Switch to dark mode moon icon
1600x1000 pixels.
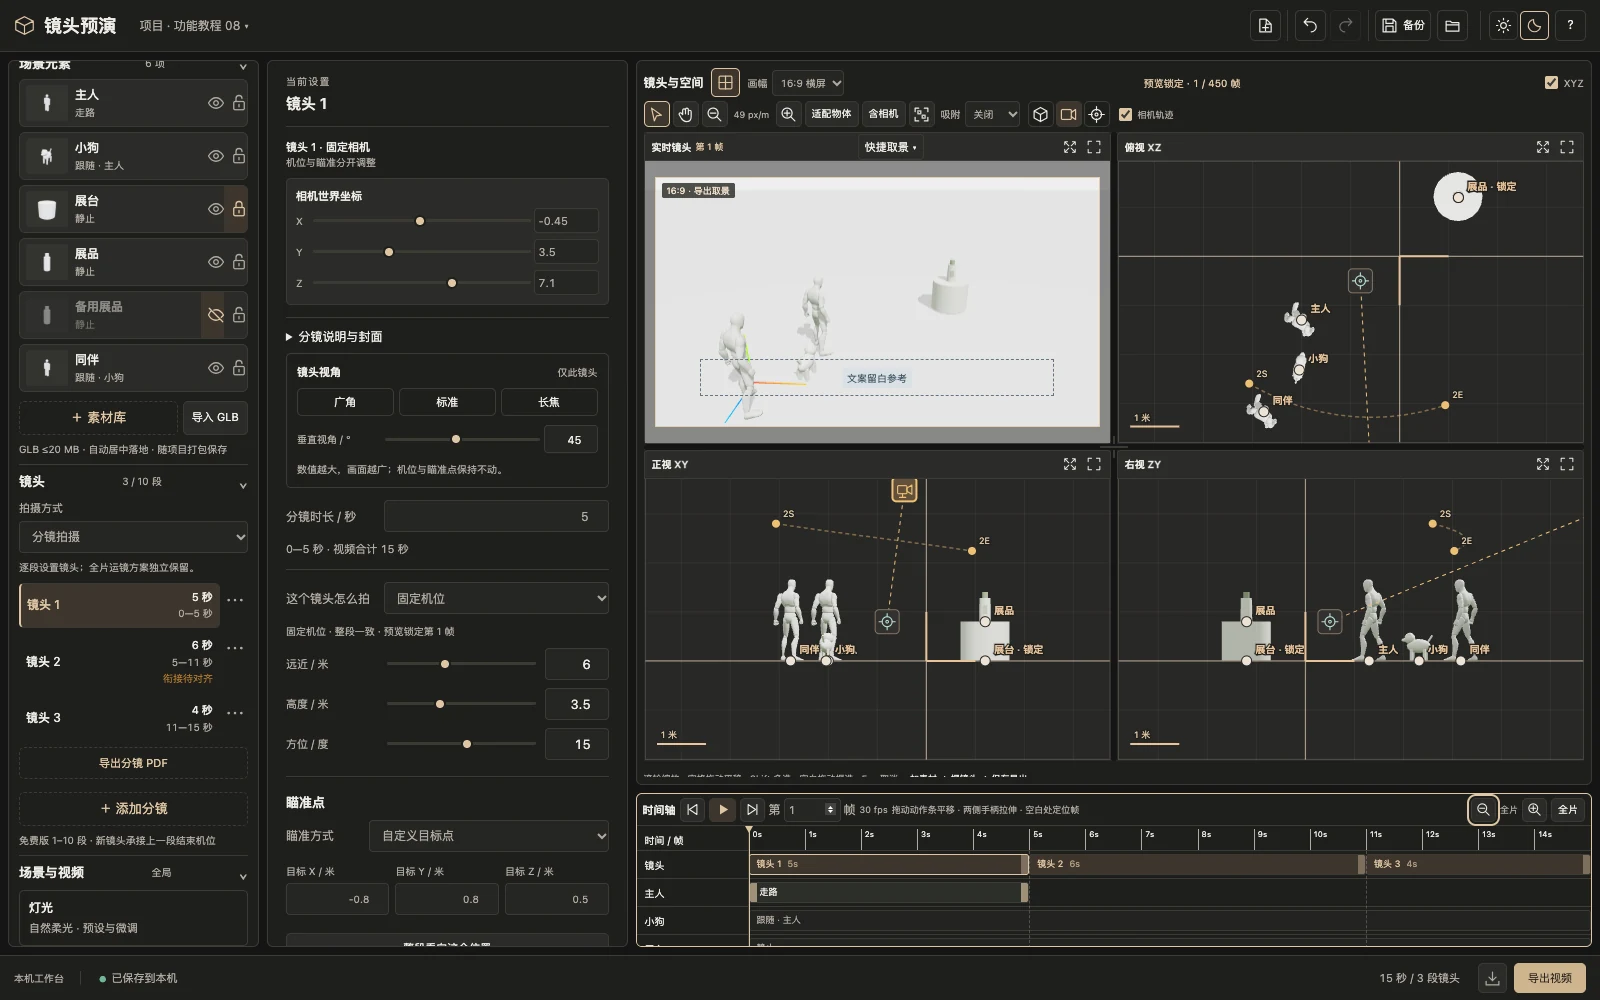click(x=1534, y=26)
